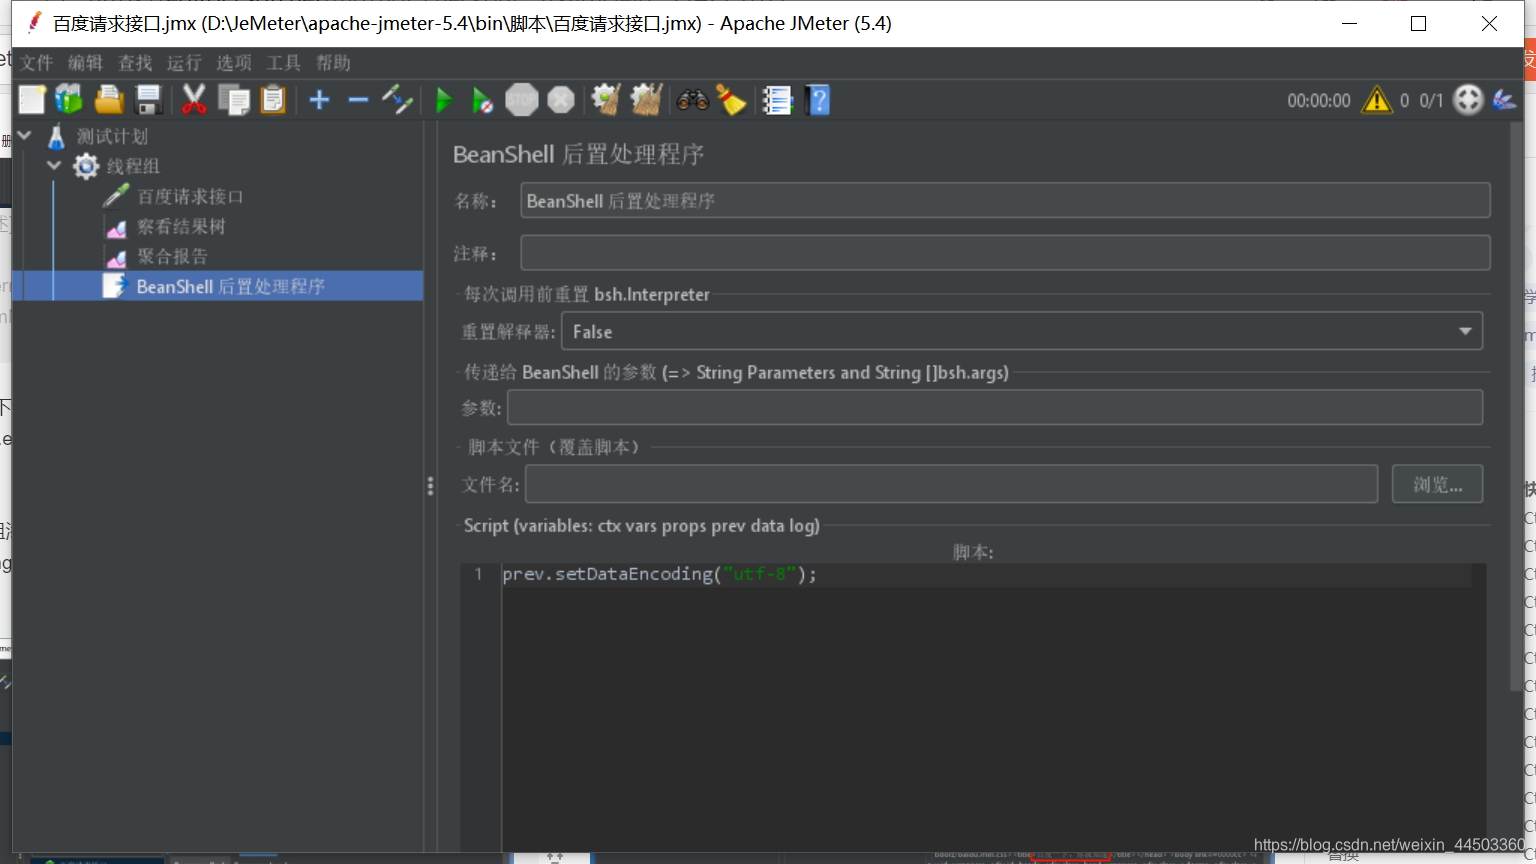Open the 选项 menu
Viewport: 1536px width, 864px height.
coord(234,63)
